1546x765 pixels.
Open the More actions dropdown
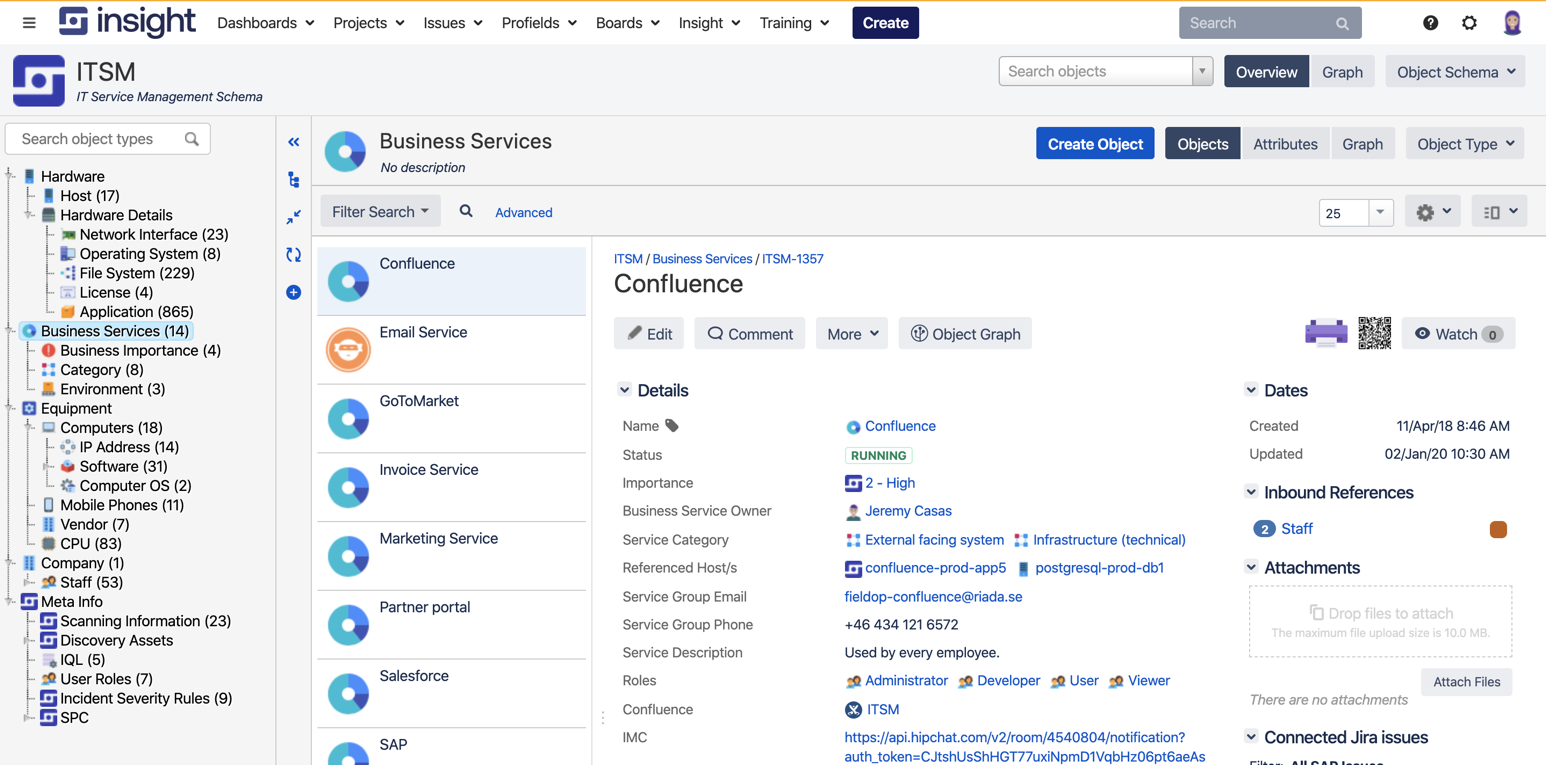click(852, 334)
